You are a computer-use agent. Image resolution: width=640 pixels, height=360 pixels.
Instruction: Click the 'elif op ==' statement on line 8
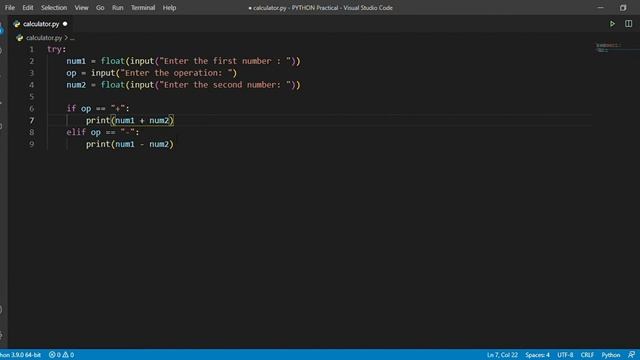(103, 132)
